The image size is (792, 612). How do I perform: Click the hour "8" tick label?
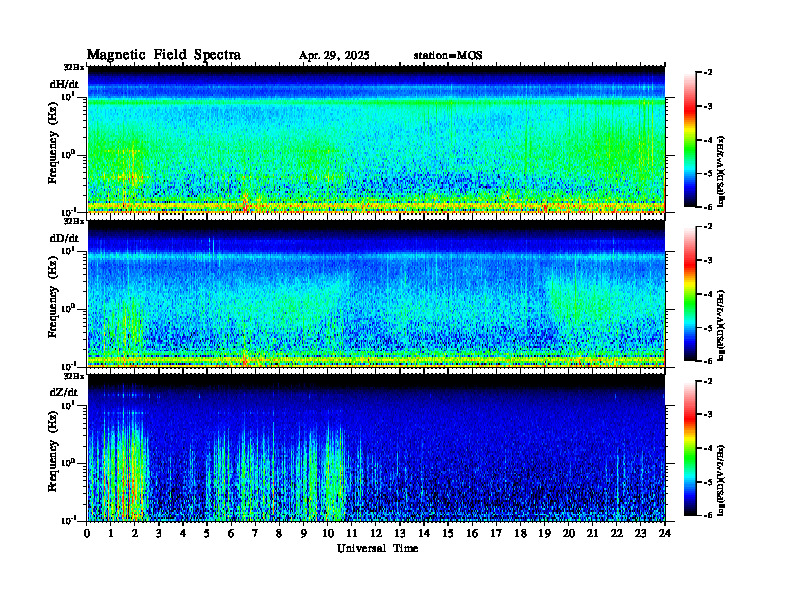279,533
